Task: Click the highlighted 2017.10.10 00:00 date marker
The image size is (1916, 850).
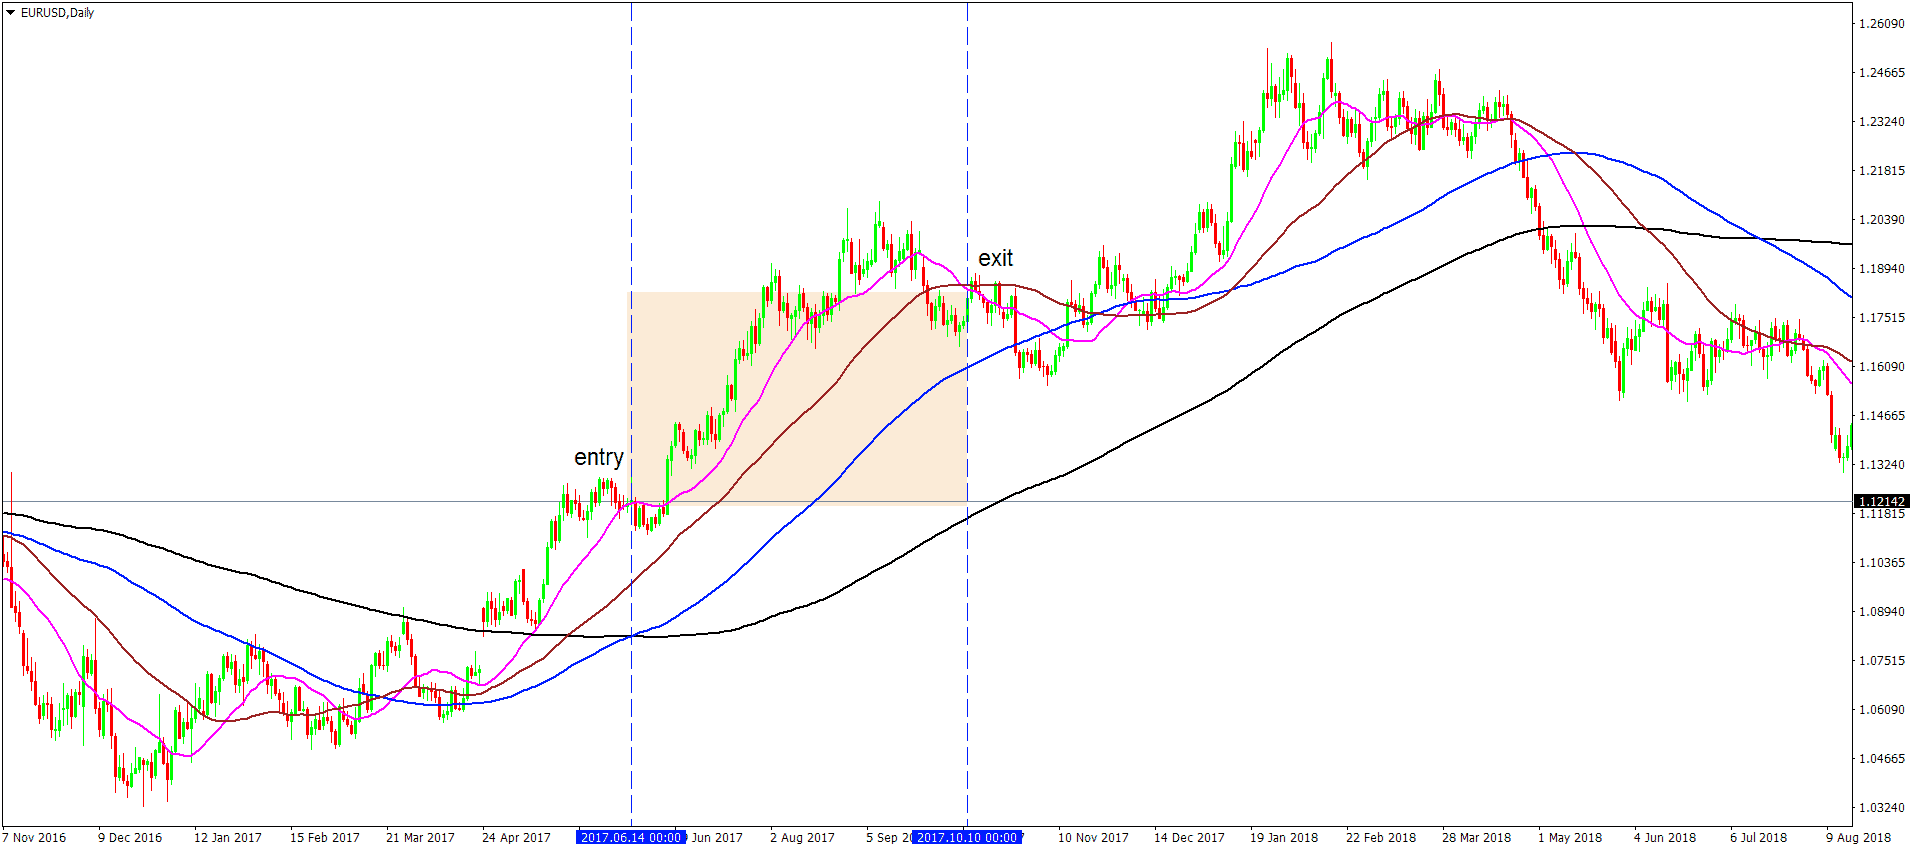Action: coord(967,837)
